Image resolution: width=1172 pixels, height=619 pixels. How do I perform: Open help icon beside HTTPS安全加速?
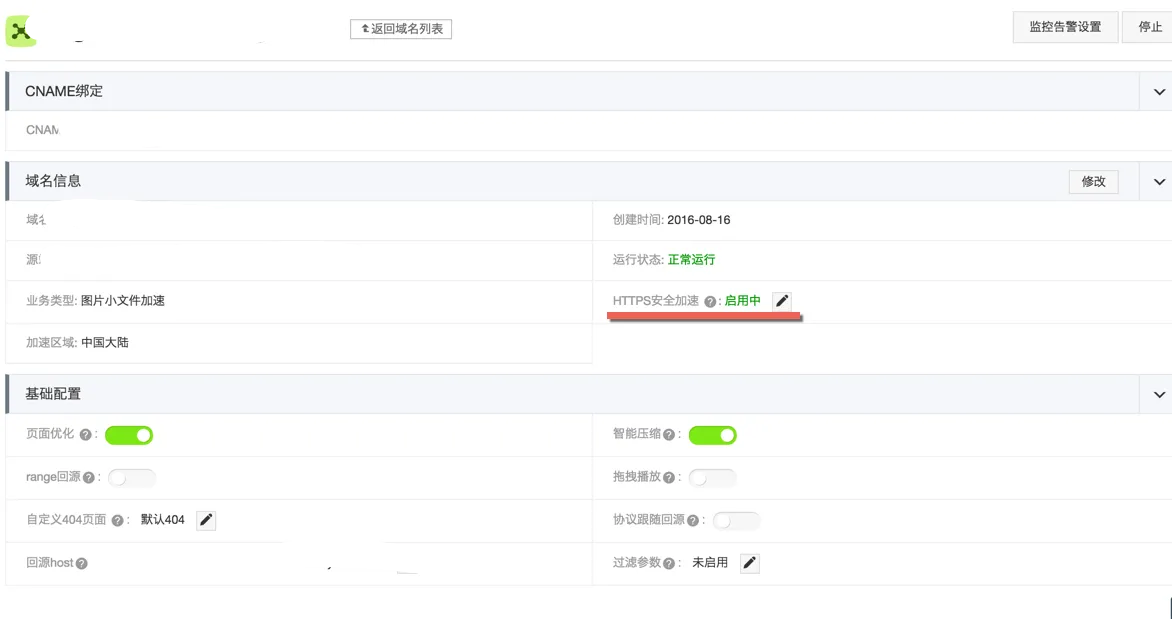pyautogui.click(x=710, y=302)
